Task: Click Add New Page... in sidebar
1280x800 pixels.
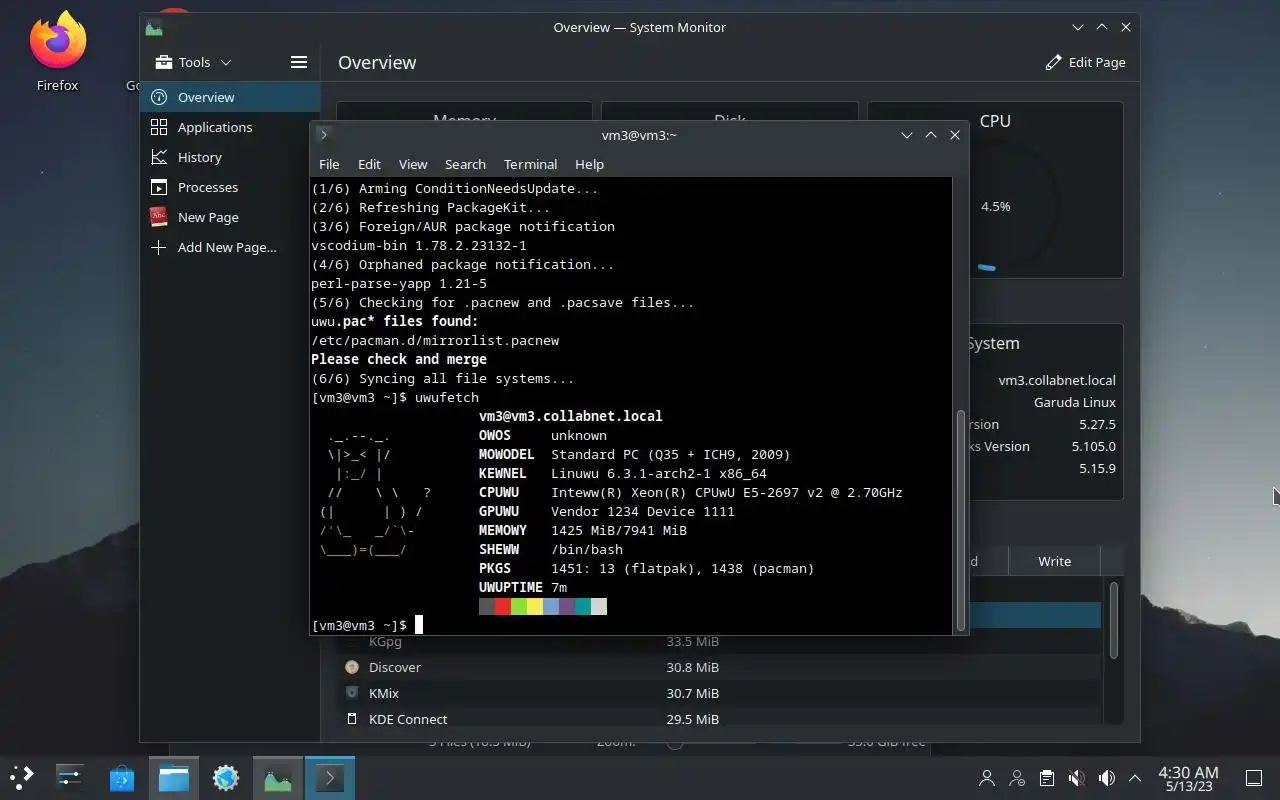Action: tap(230, 247)
